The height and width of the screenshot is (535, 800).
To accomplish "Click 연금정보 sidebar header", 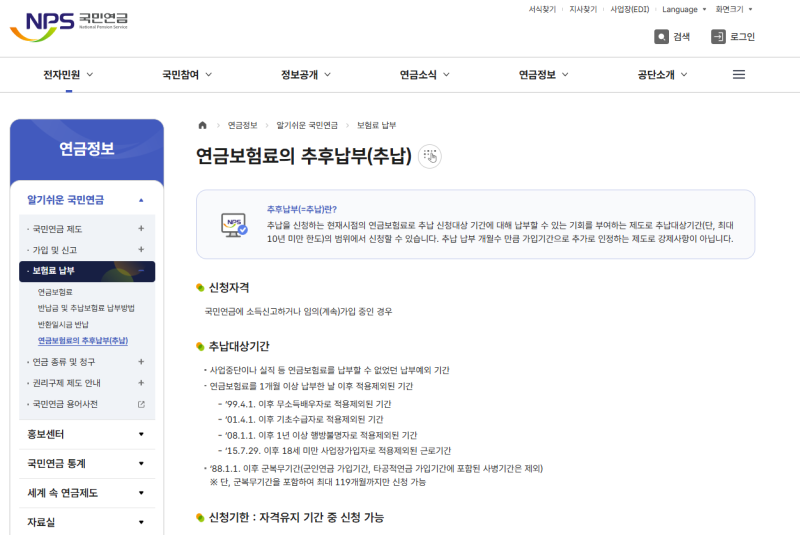I will coord(87,149).
